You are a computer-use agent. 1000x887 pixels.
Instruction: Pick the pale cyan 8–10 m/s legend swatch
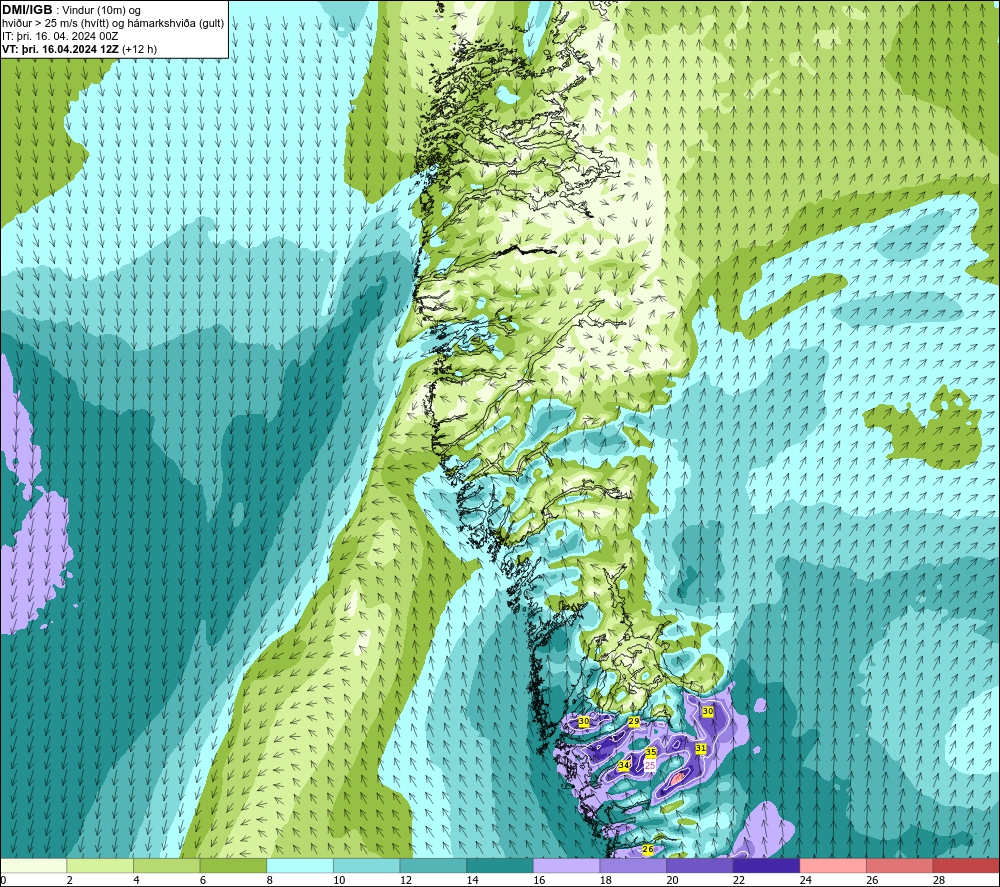[x=300, y=865]
